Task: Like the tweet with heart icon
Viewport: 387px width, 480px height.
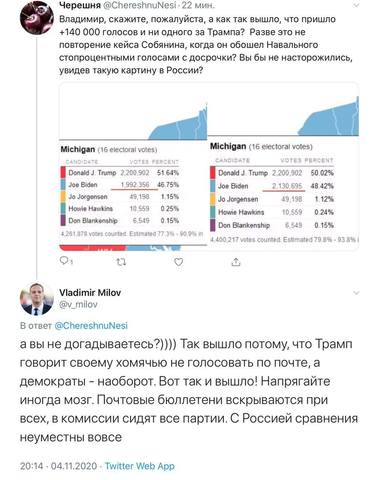Action: (179, 262)
